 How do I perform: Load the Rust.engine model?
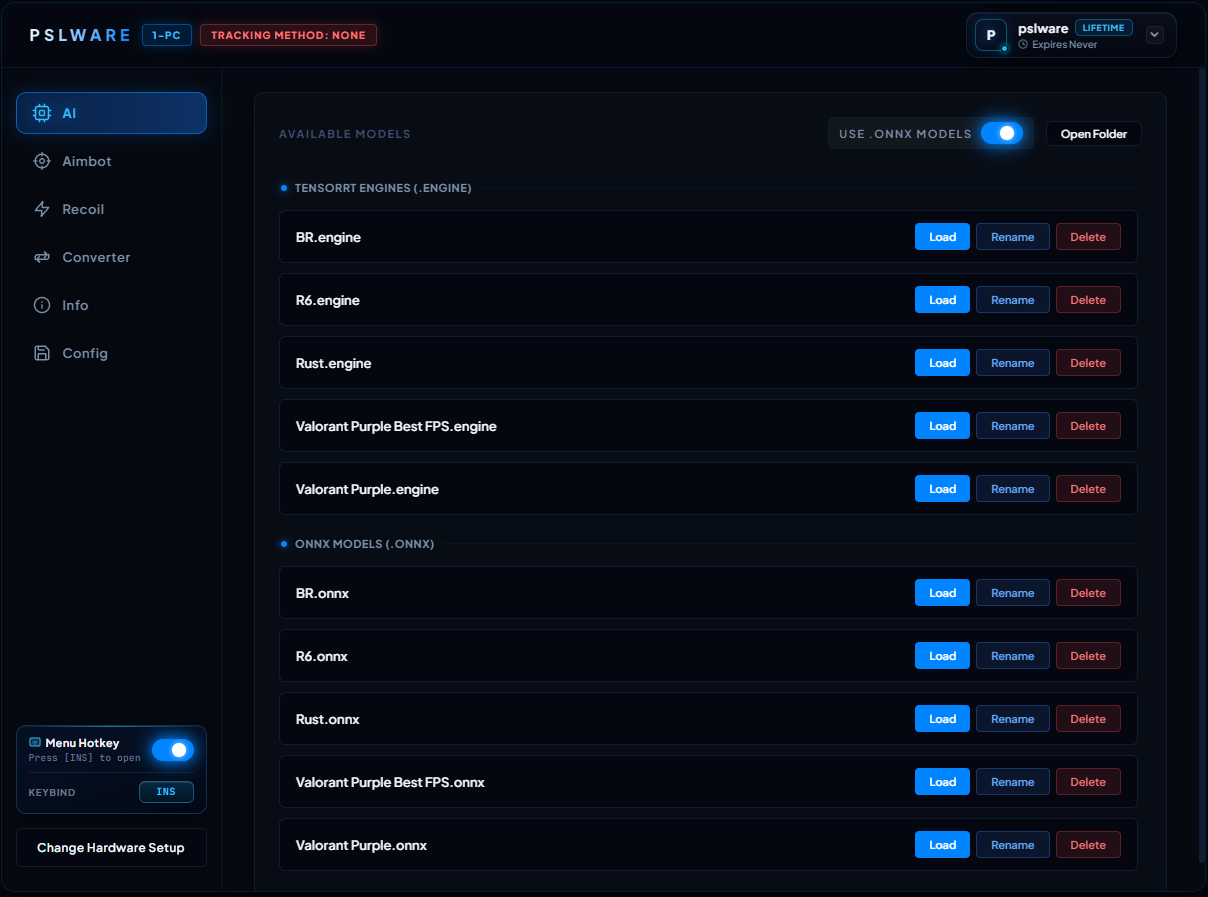pos(942,363)
